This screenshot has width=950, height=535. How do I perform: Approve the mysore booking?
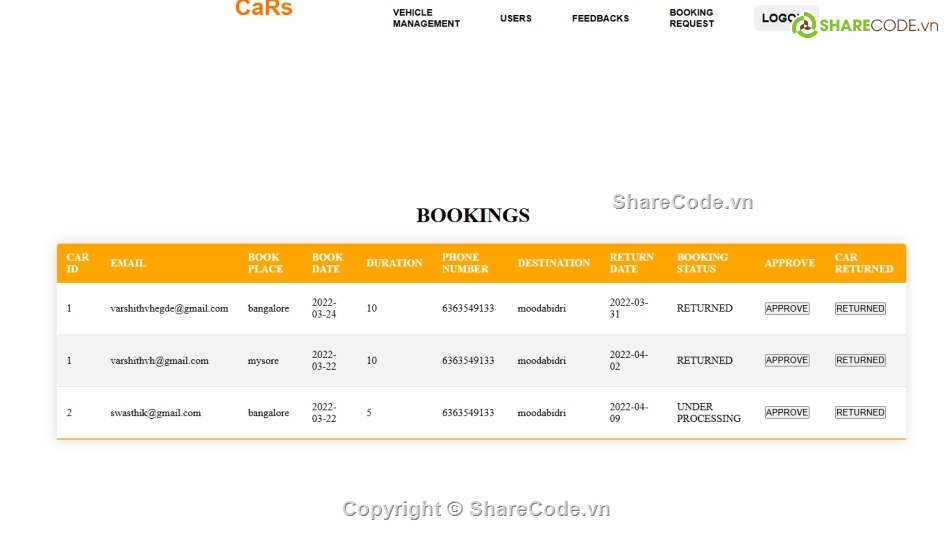pyautogui.click(x=787, y=360)
